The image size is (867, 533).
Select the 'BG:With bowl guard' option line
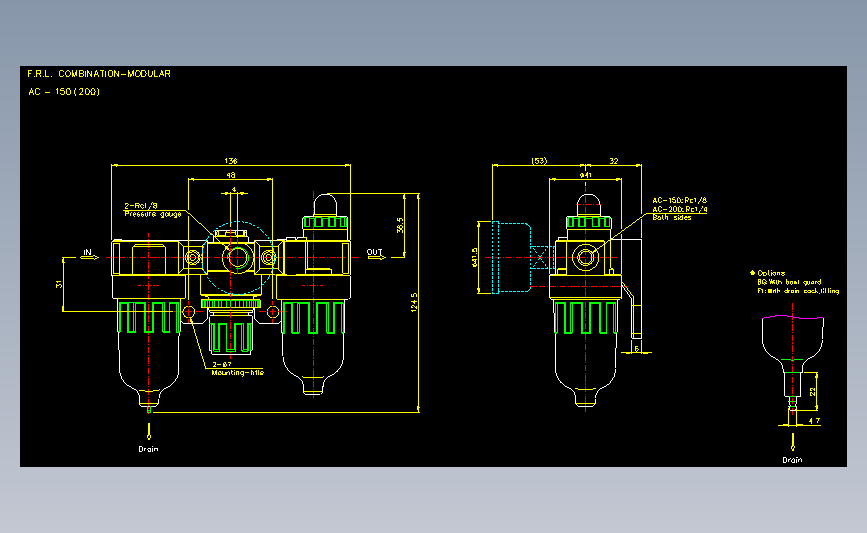[x=790, y=282]
